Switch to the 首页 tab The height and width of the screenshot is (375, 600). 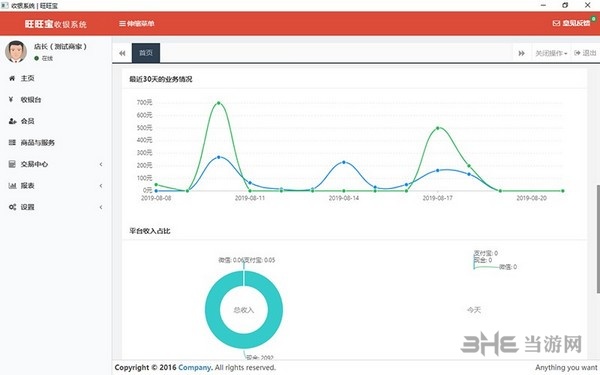(x=146, y=53)
